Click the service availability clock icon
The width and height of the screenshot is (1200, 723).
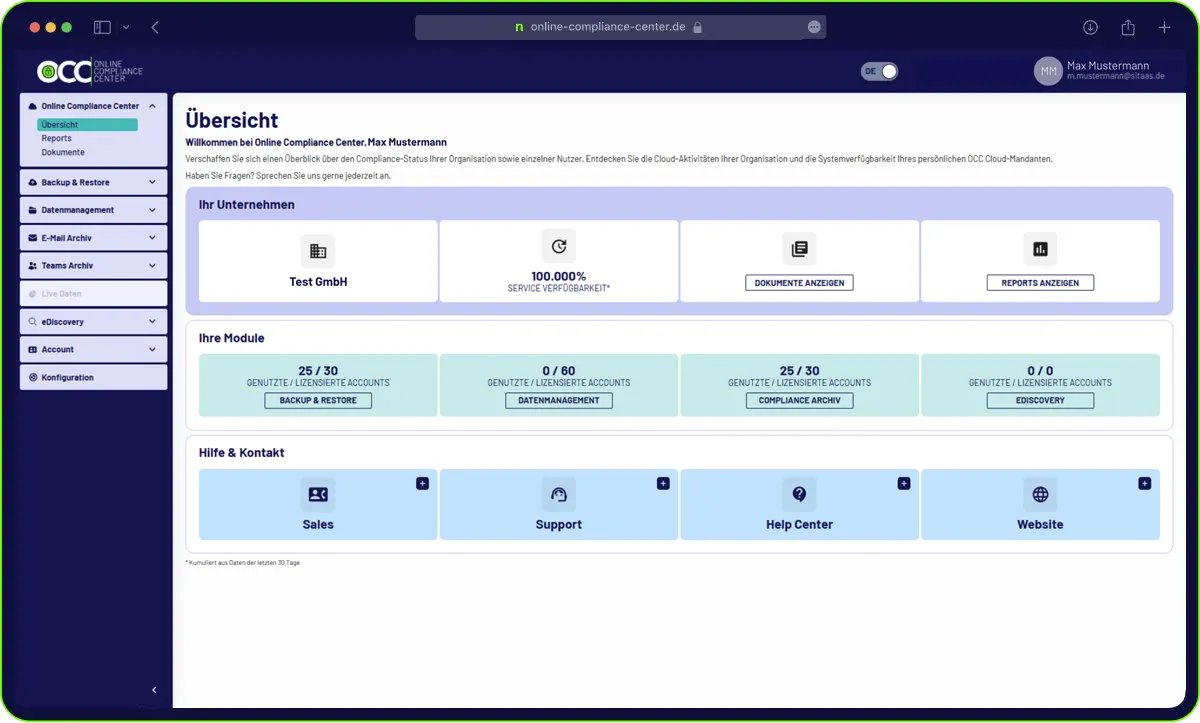(558, 246)
